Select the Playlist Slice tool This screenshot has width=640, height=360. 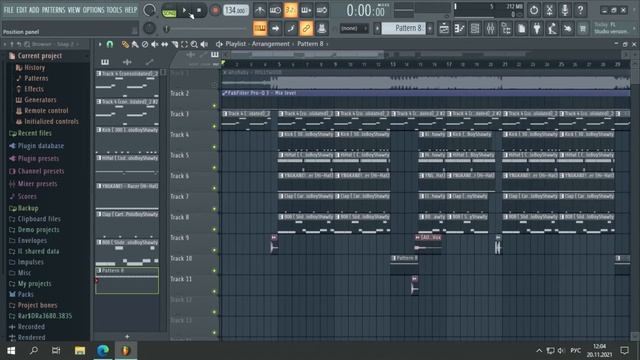174,44
